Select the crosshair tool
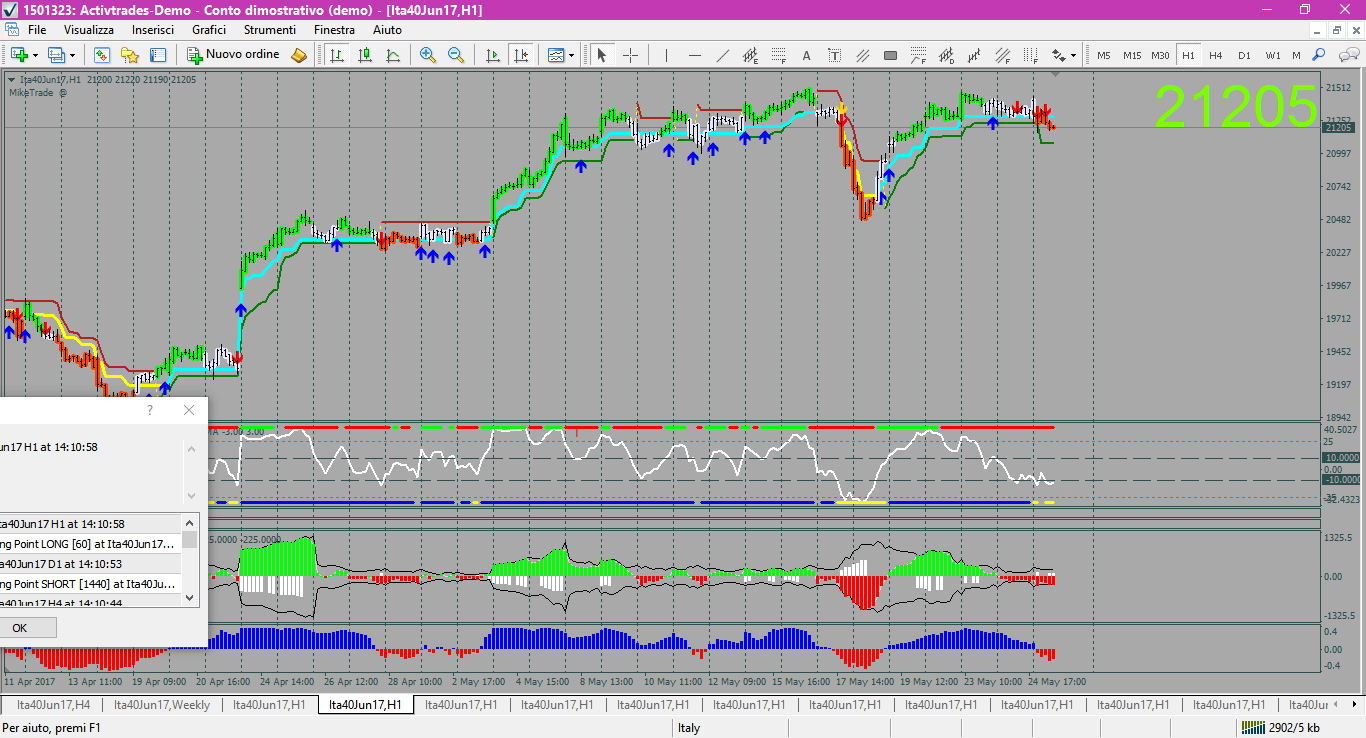The image size is (1366, 738). click(x=630, y=55)
